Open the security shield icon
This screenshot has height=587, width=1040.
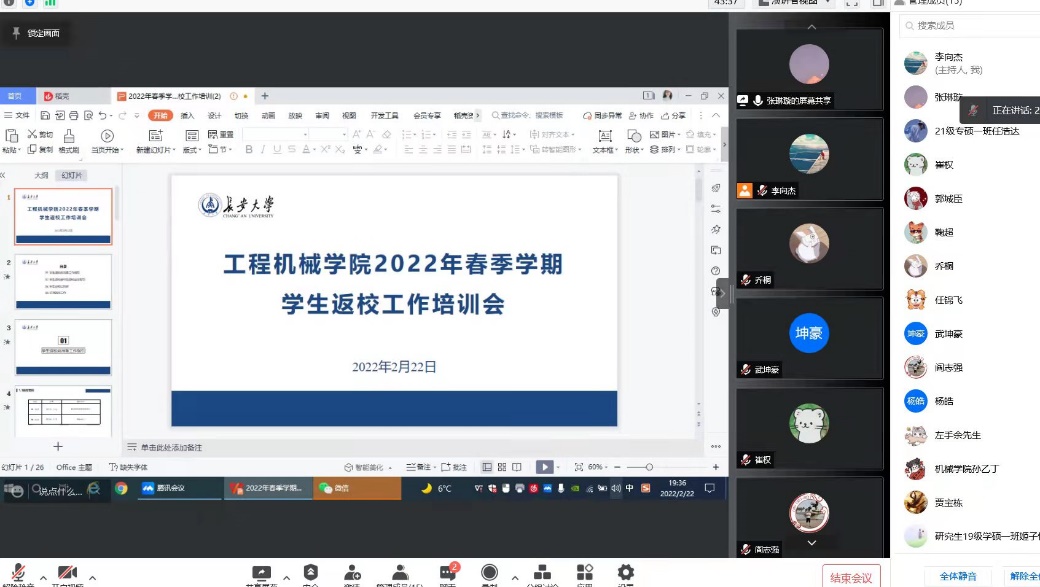(311, 573)
